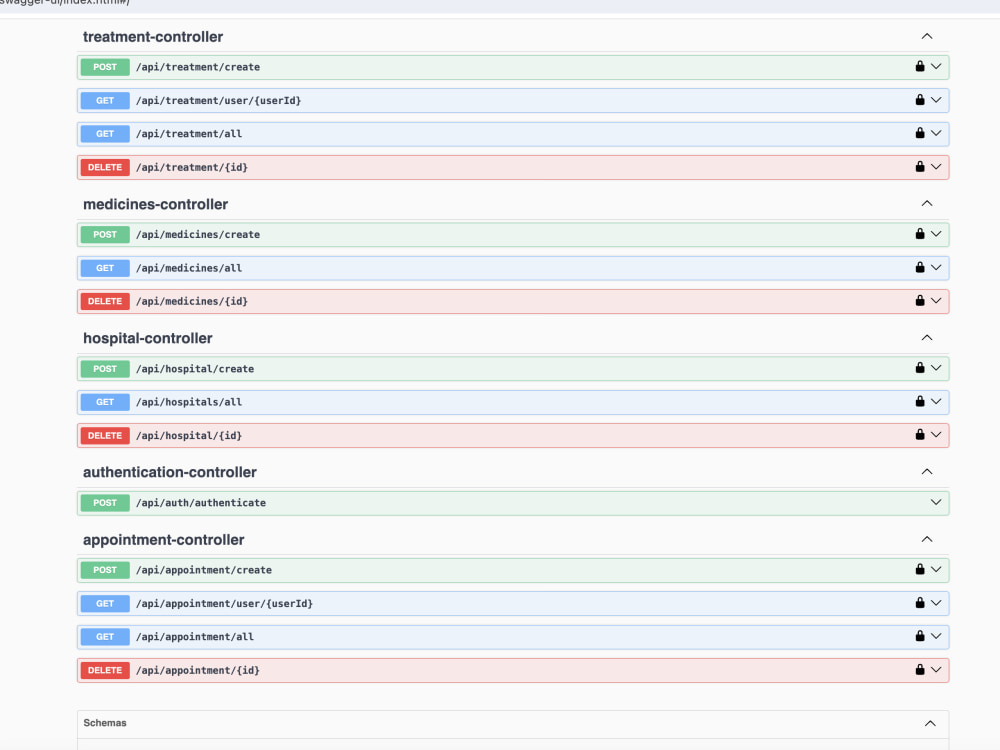Open authorization lock on /api/treatment/user/{userId}
Screen dimensions: 1000x750
pos(918,100)
